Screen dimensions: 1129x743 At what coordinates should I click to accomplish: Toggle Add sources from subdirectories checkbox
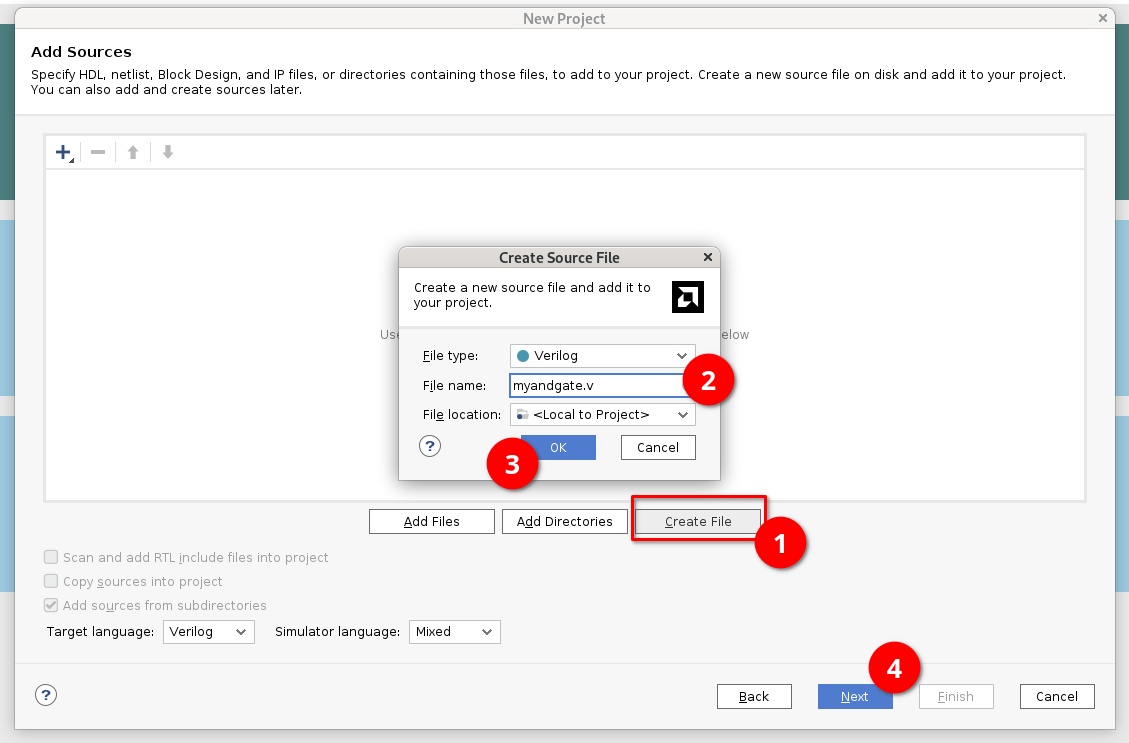coord(51,605)
